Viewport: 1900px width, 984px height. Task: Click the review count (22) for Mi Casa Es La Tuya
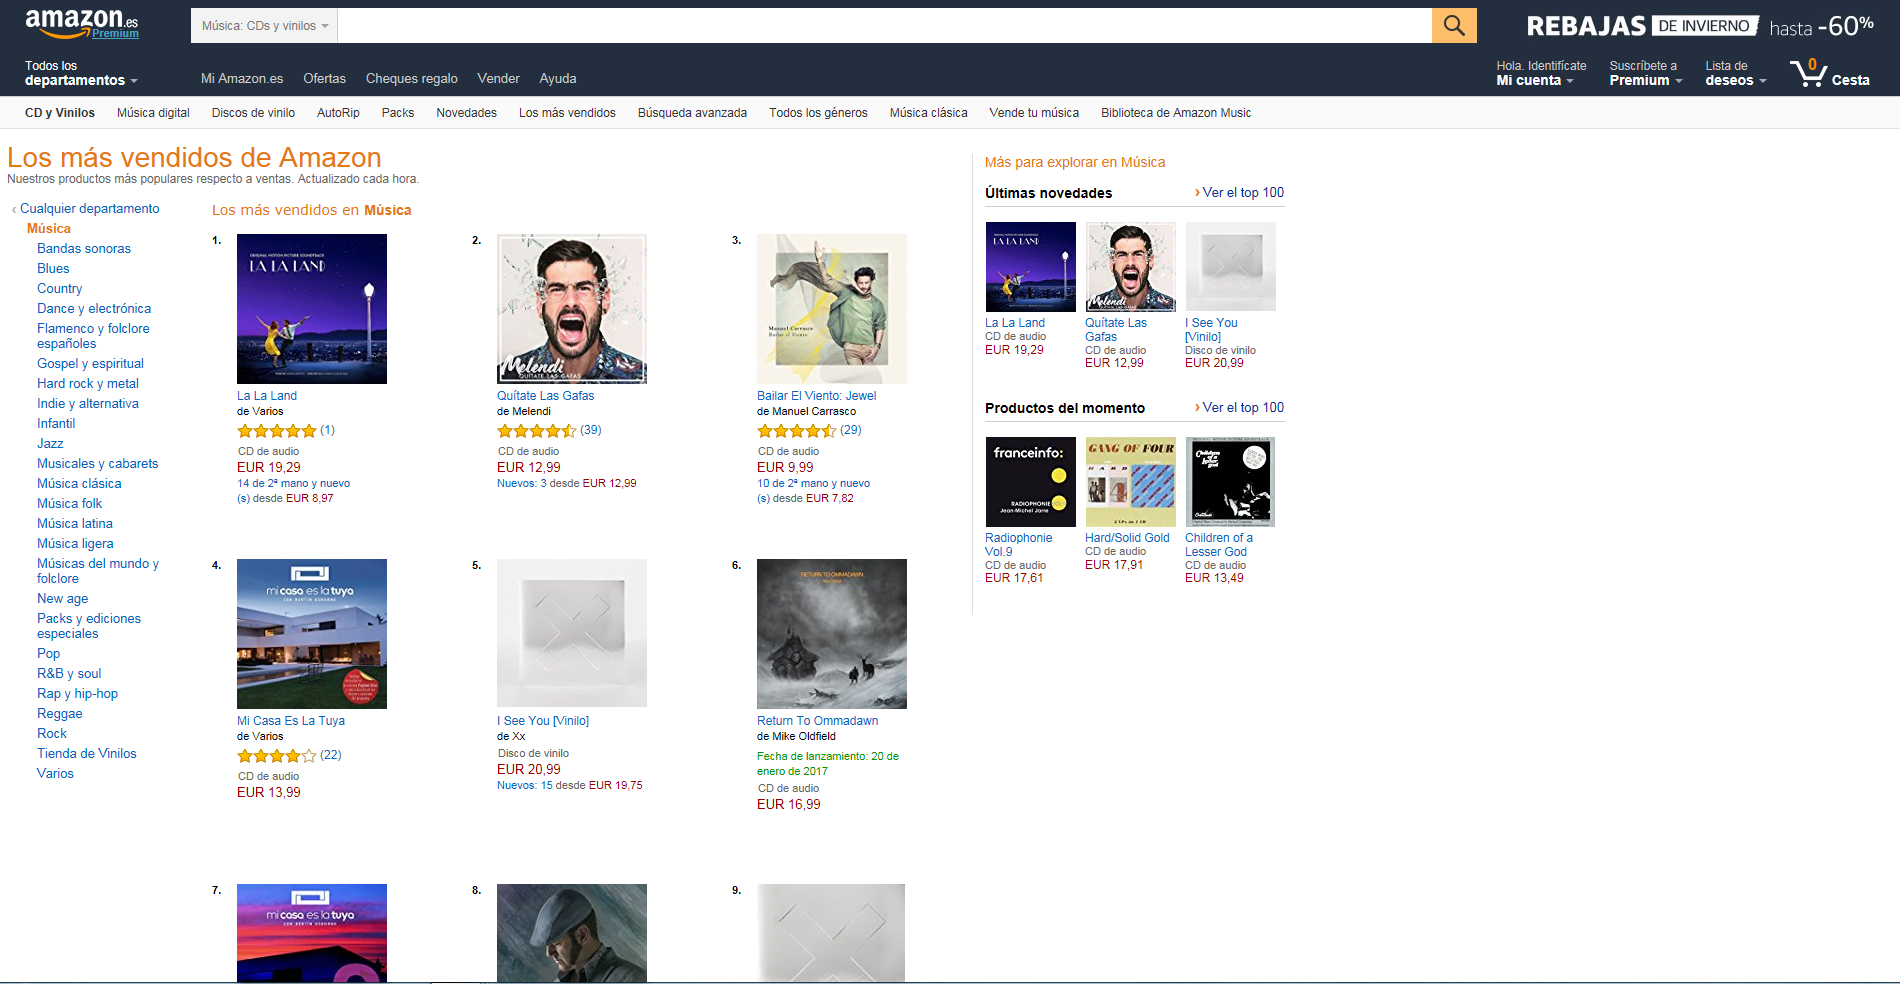331,755
